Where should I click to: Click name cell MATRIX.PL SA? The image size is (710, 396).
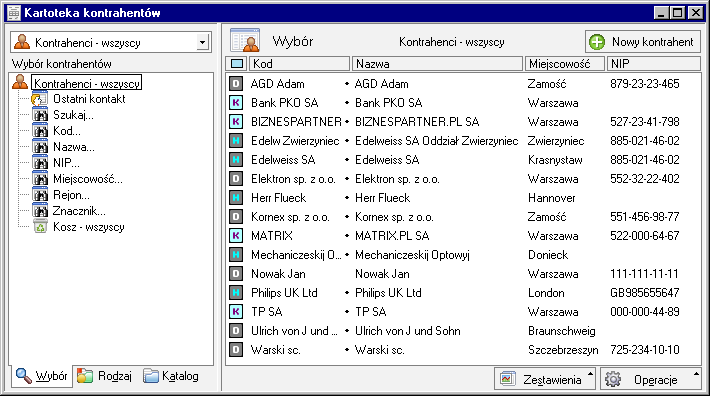coord(392,236)
